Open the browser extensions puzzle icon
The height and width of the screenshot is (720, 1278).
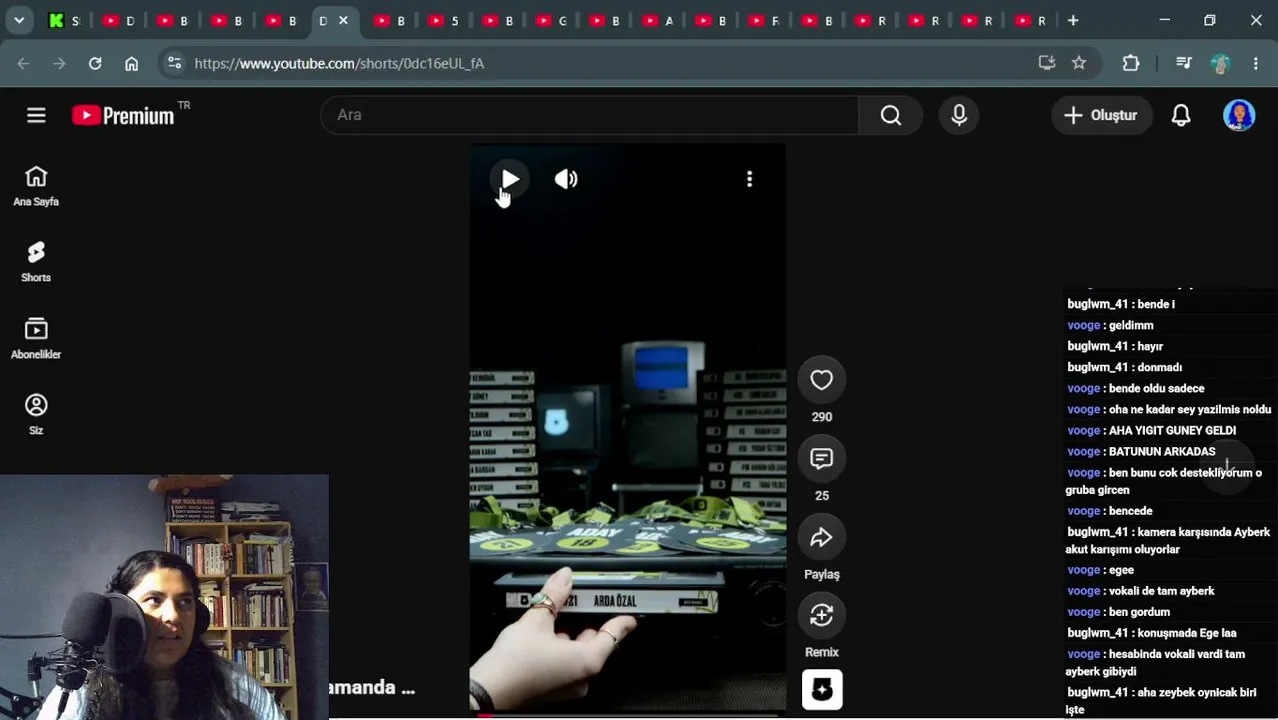[x=1131, y=63]
